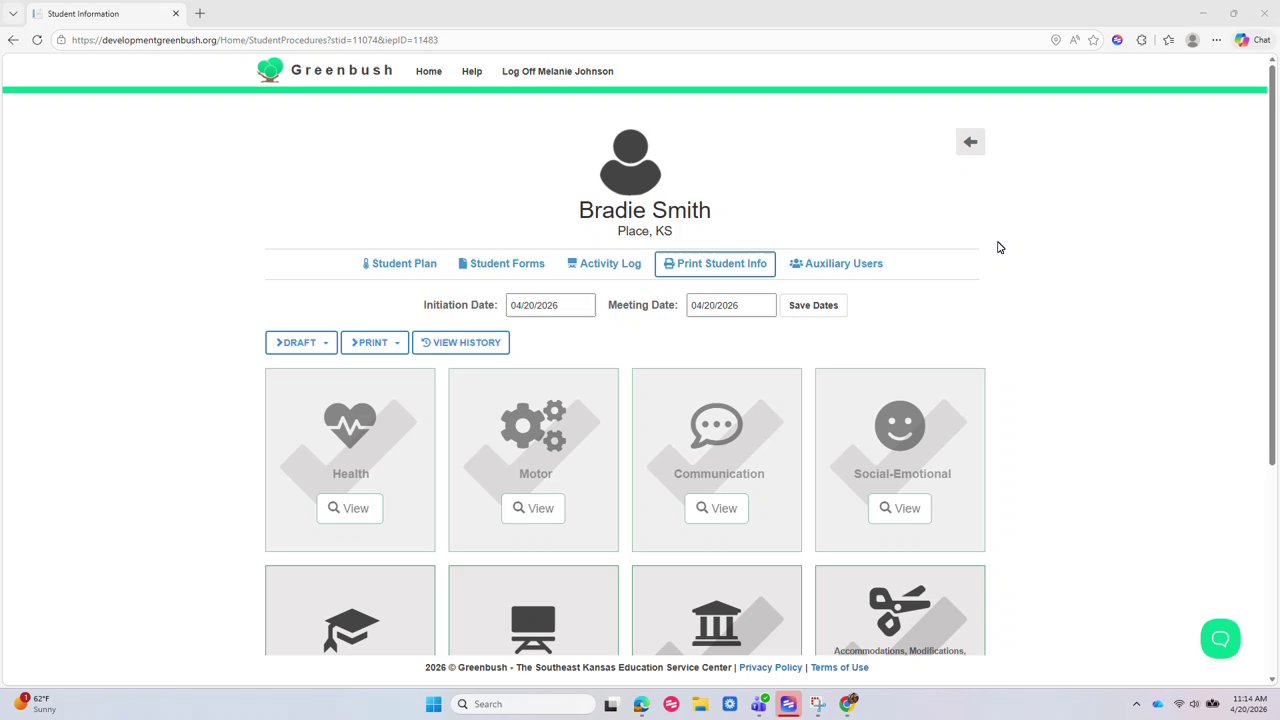This screenshot has height=720, width=1280.
Task: Close the Student Information tab
Action: 176,14
